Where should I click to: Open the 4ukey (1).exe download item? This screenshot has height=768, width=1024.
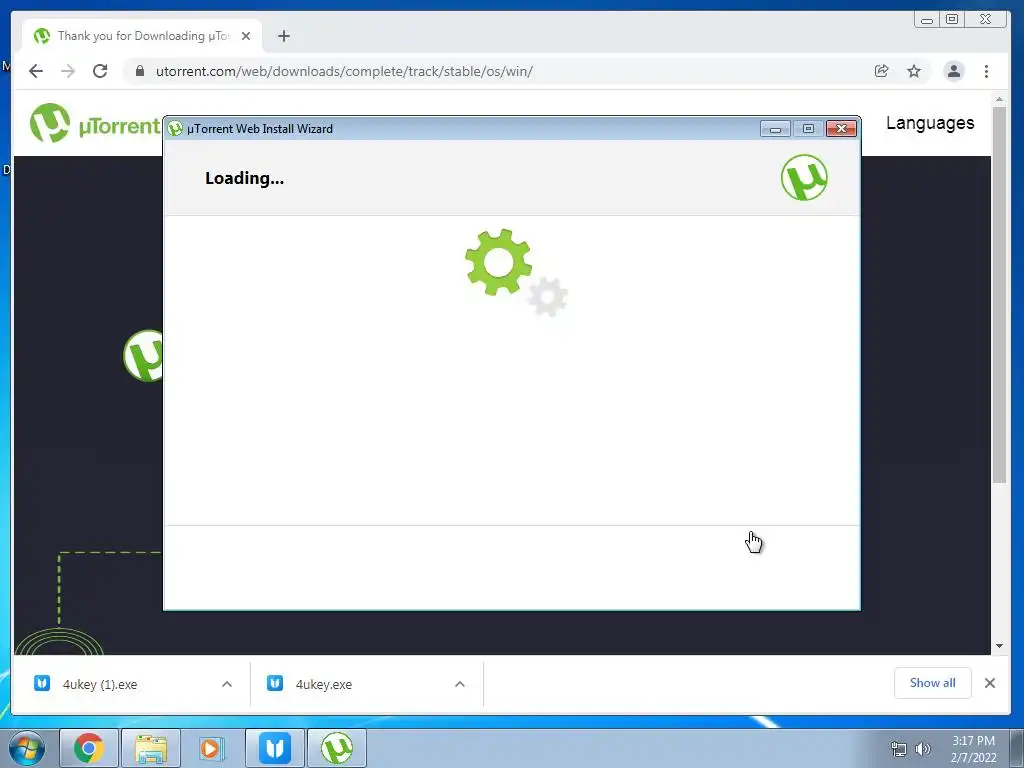99,684
